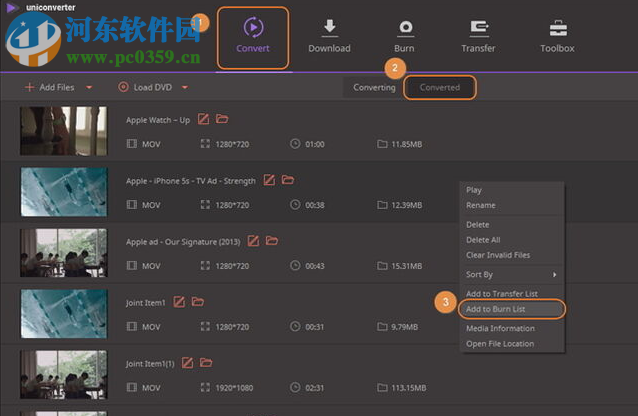Click the edit icon next to Joint Item1
The image size is (638, 416).
click(179, 302)
